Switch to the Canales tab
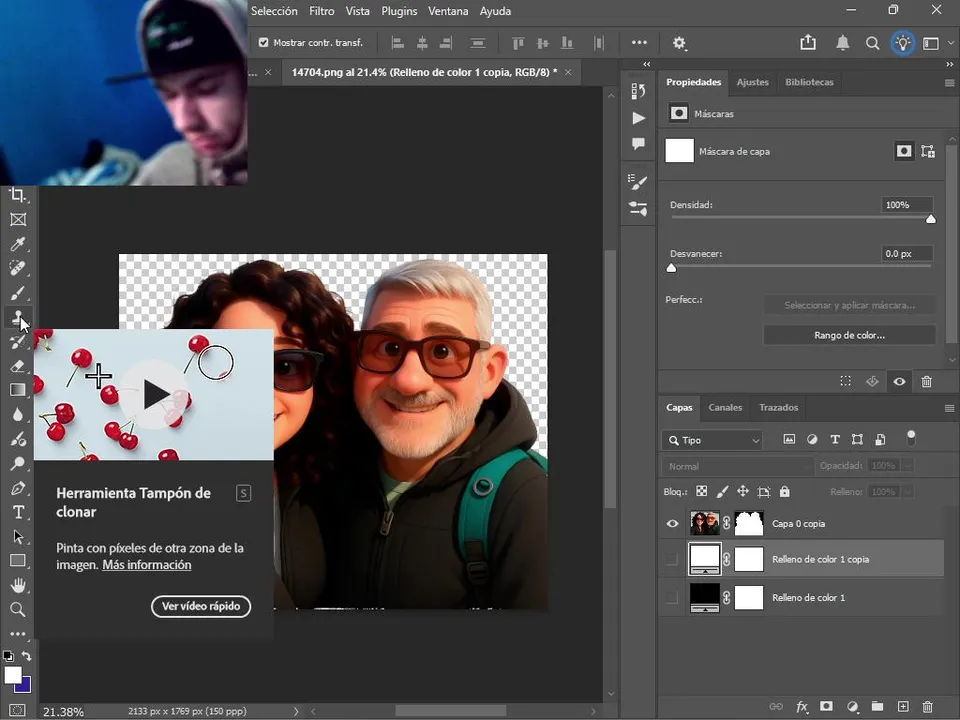 (x=725, y=408)
